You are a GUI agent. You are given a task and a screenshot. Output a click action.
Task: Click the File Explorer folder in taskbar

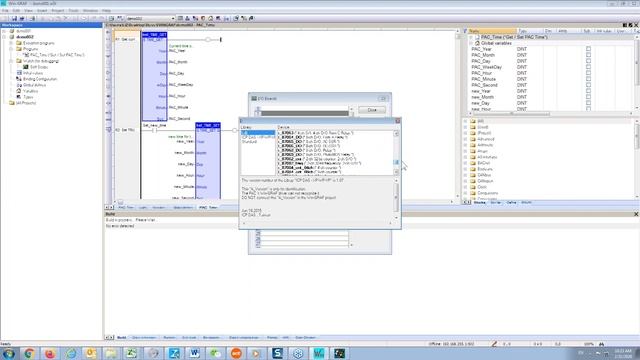[x=111, y=353]
